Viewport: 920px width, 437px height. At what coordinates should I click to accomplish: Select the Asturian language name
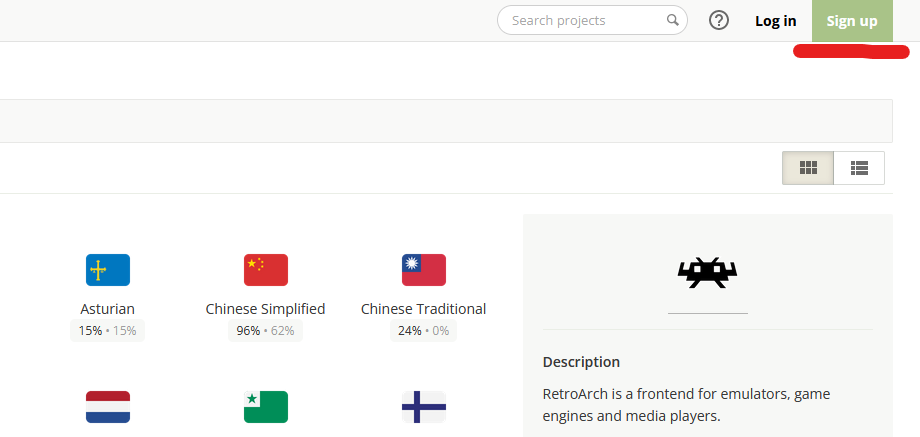(107, 309)
